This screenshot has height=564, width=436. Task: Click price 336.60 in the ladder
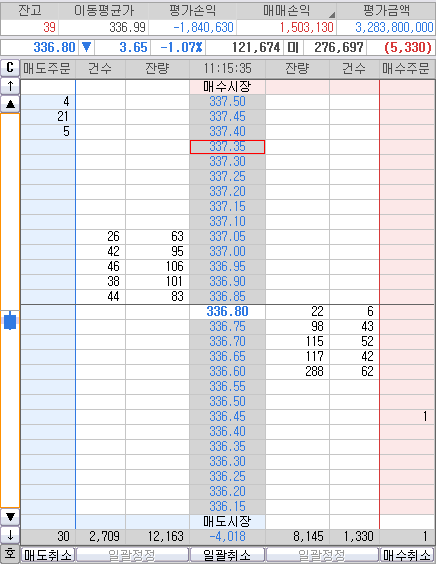pos(227,372)
